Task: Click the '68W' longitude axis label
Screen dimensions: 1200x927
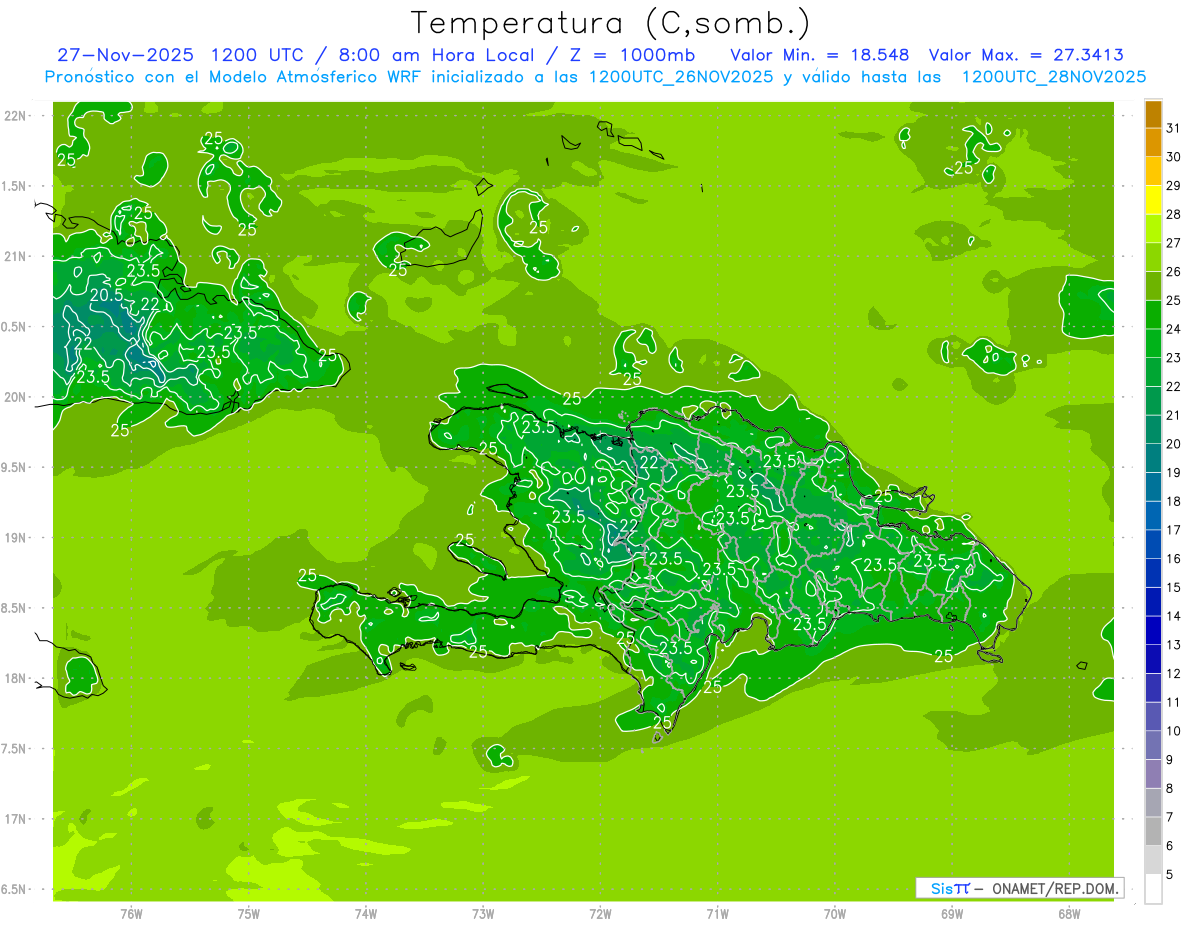Action: tap(1069, 913)
